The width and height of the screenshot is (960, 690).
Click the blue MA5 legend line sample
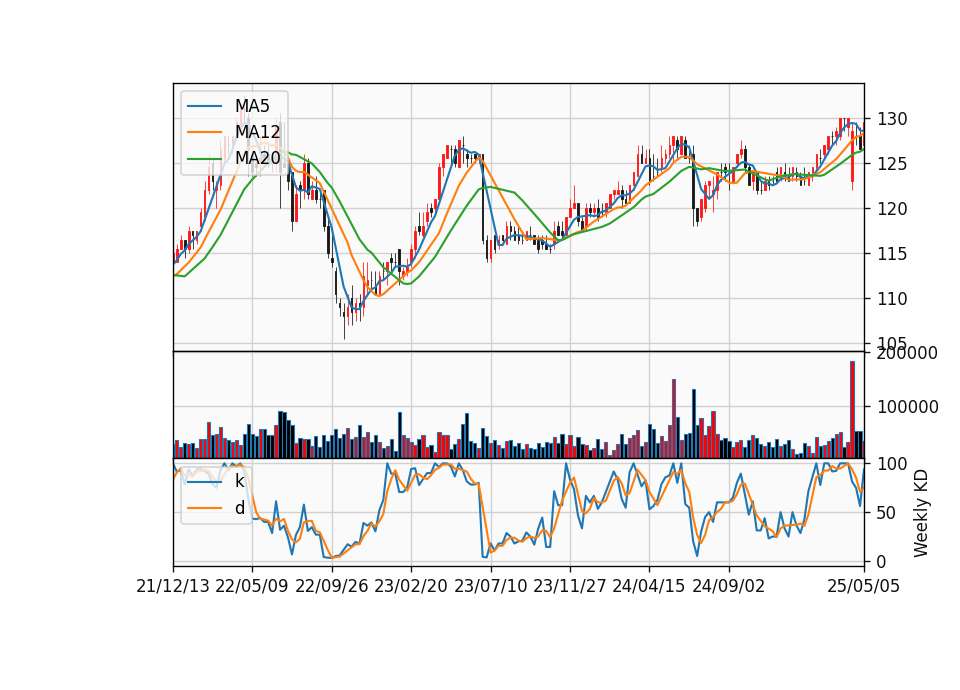(x=204, y=106)
